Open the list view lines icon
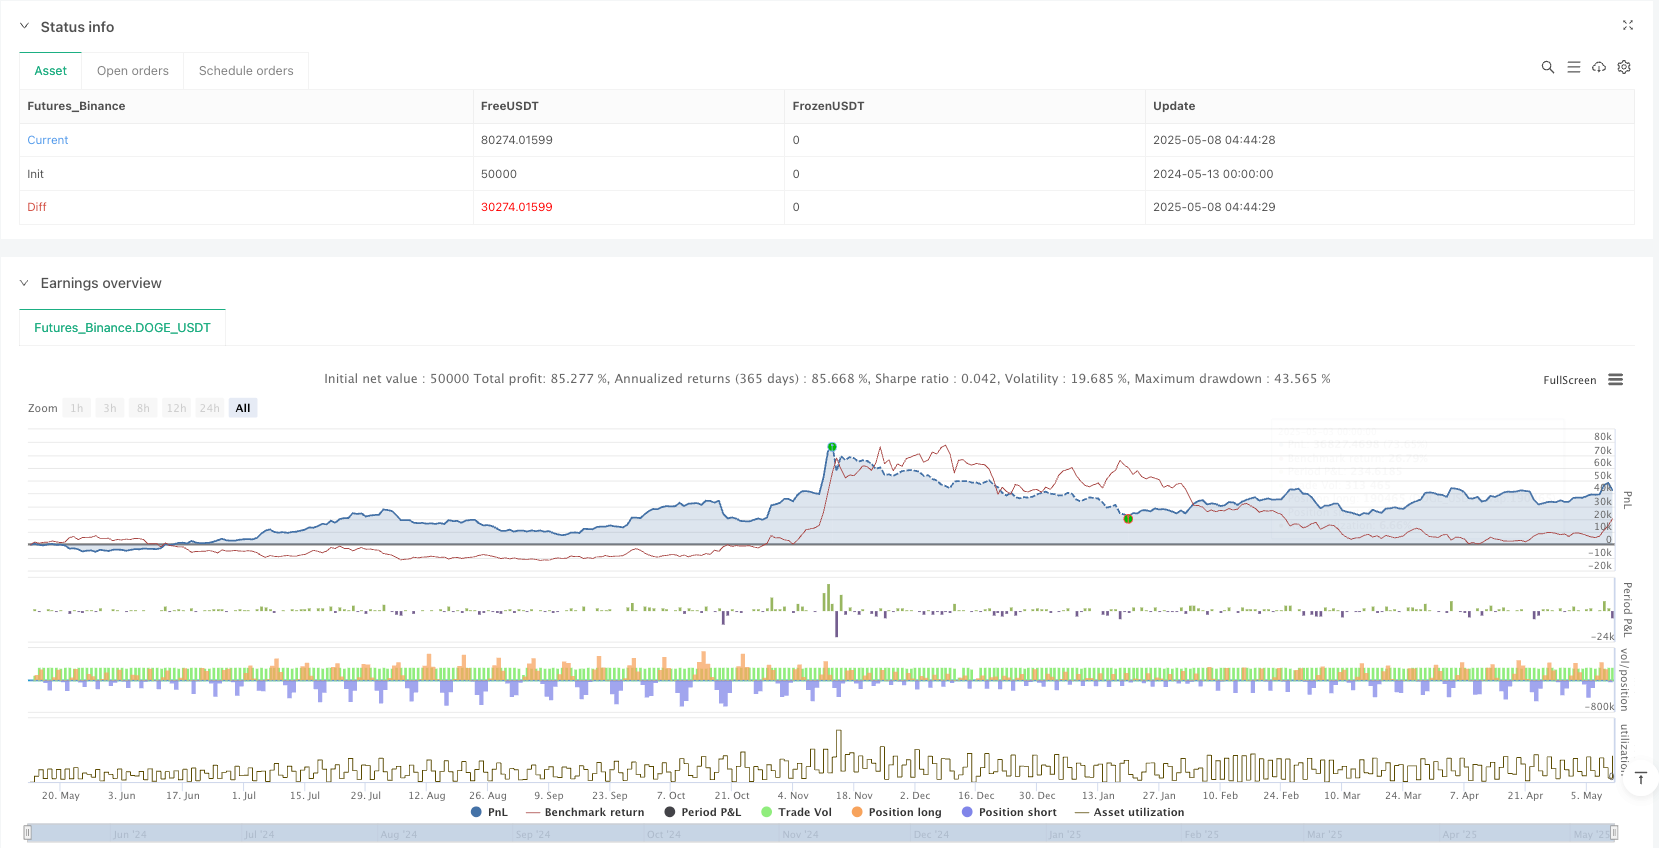1659x848 pixels. [1573, 67]
